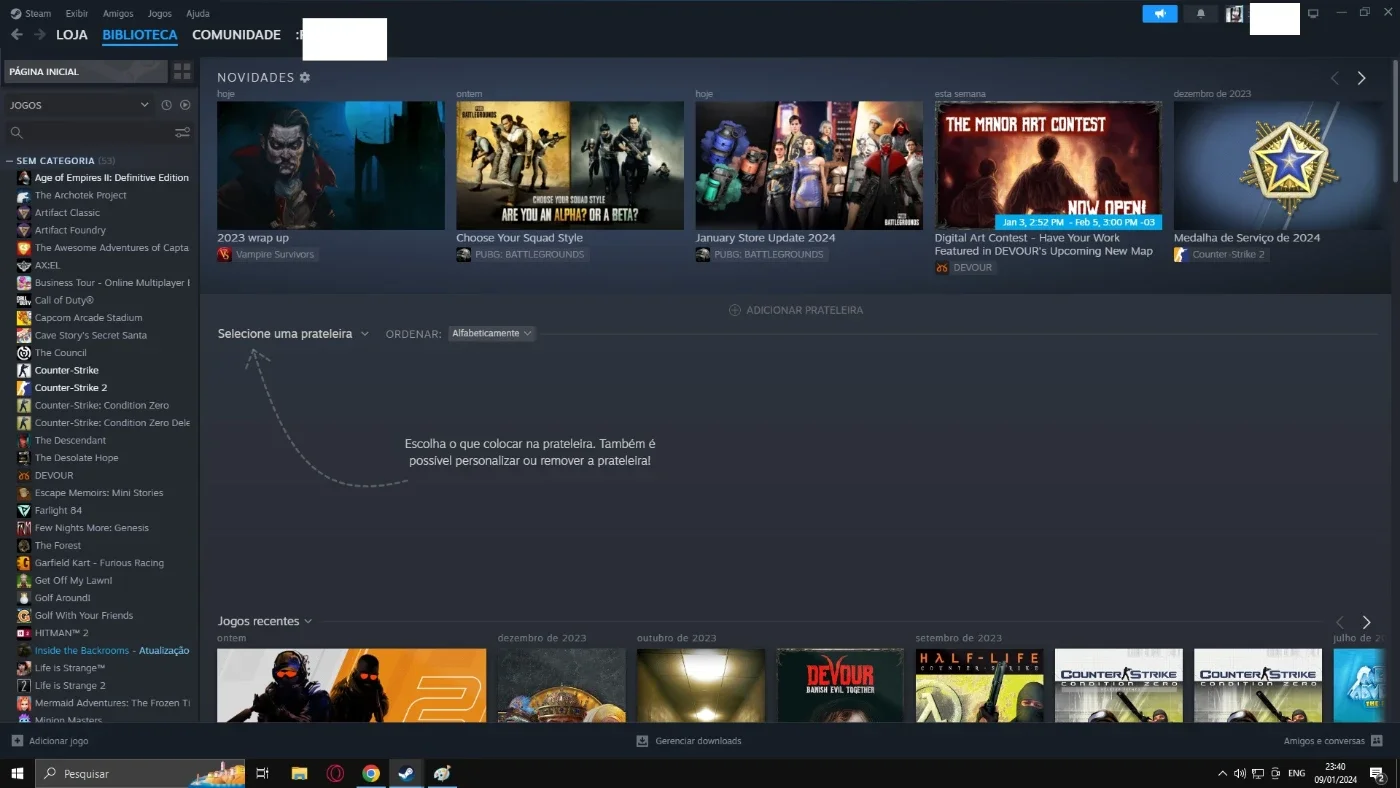The height and width of the screenshot is (788, 1400).
Task: Click the DEVOUR tag under art contest
Action: pyautogui.click(x=965, y=268)
